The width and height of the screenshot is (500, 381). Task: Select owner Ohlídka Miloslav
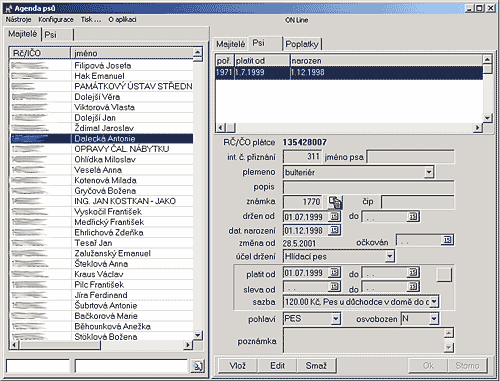point(102,159)
